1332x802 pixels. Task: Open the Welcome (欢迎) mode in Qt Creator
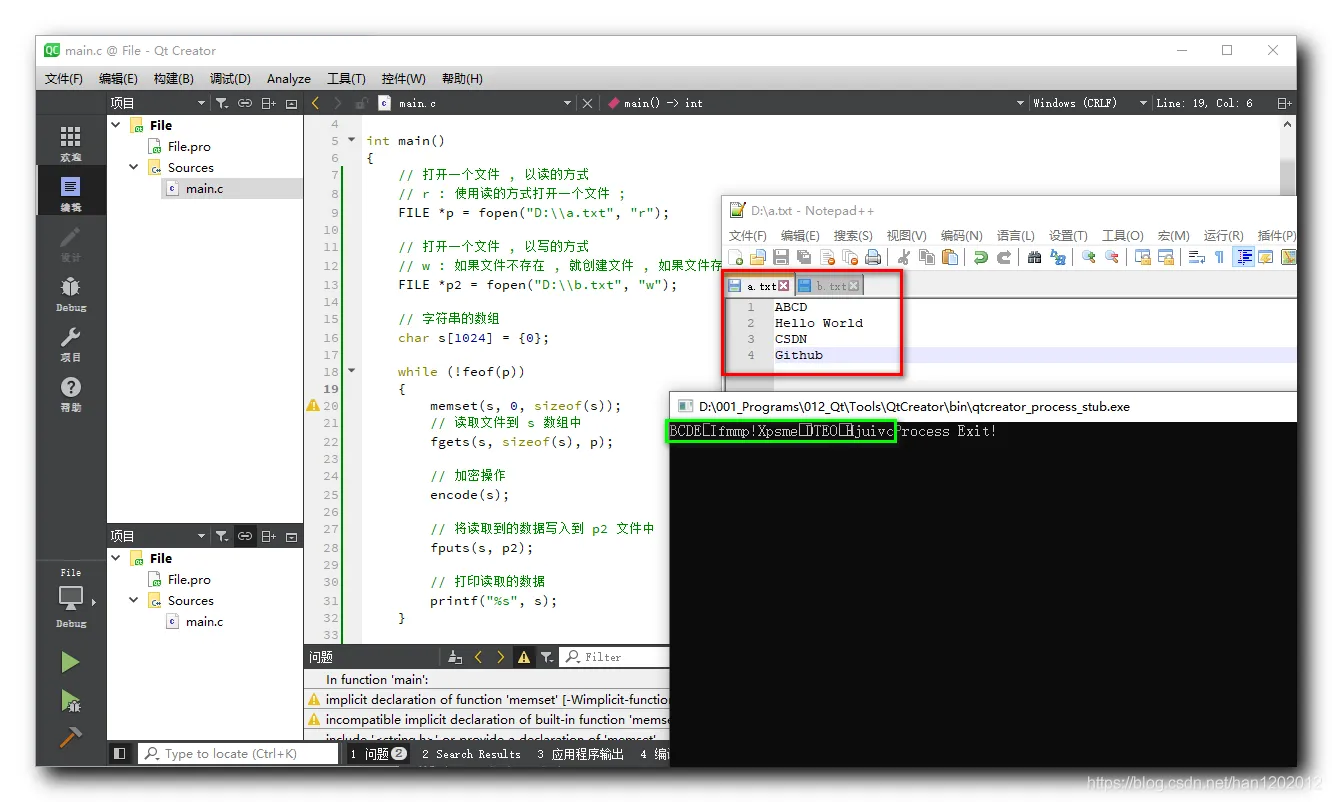pyautogui.click(x=70, y=143)
